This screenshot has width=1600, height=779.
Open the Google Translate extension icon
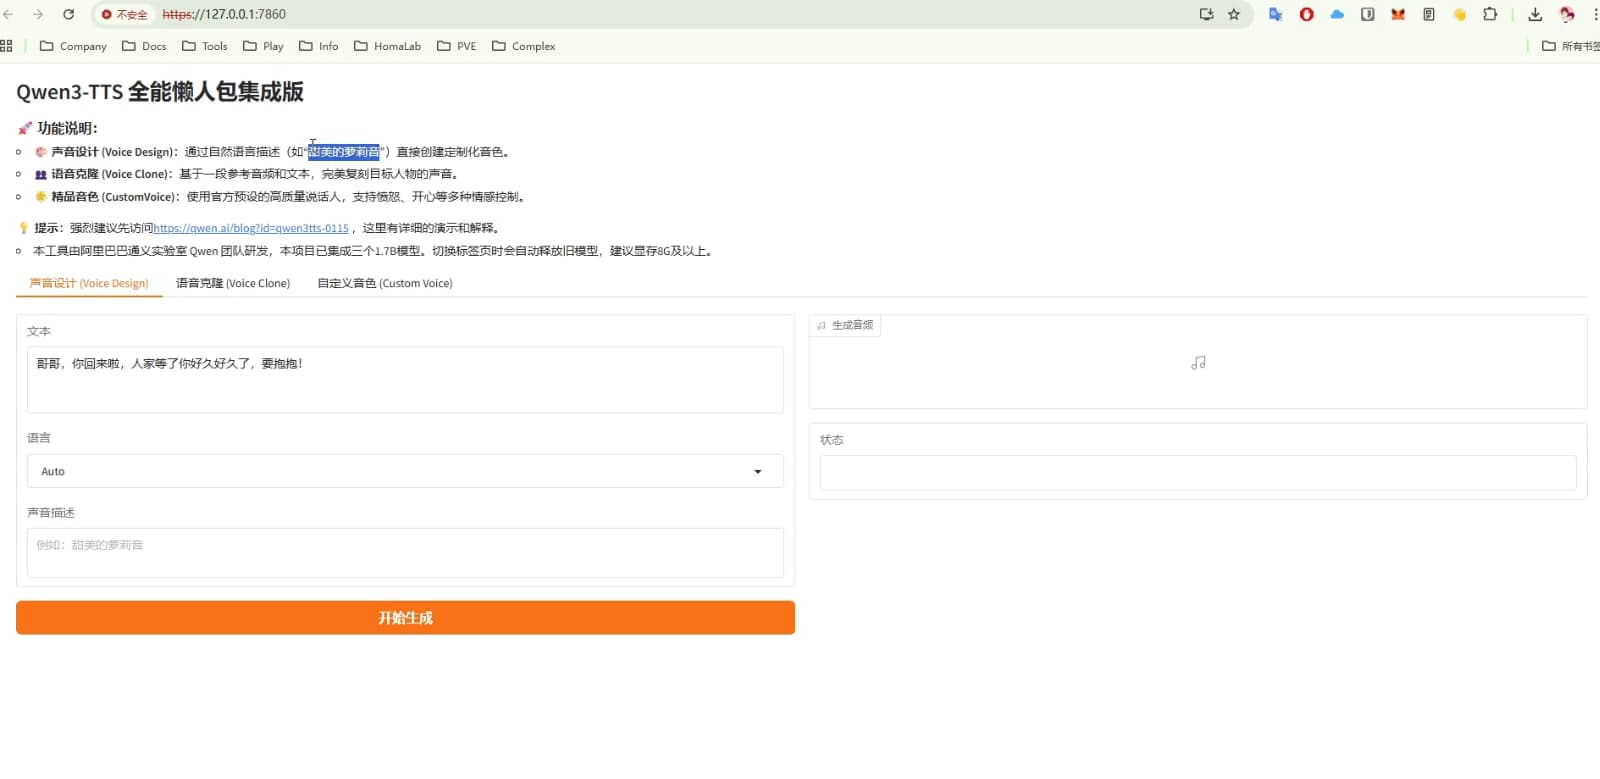(1275, 14)
